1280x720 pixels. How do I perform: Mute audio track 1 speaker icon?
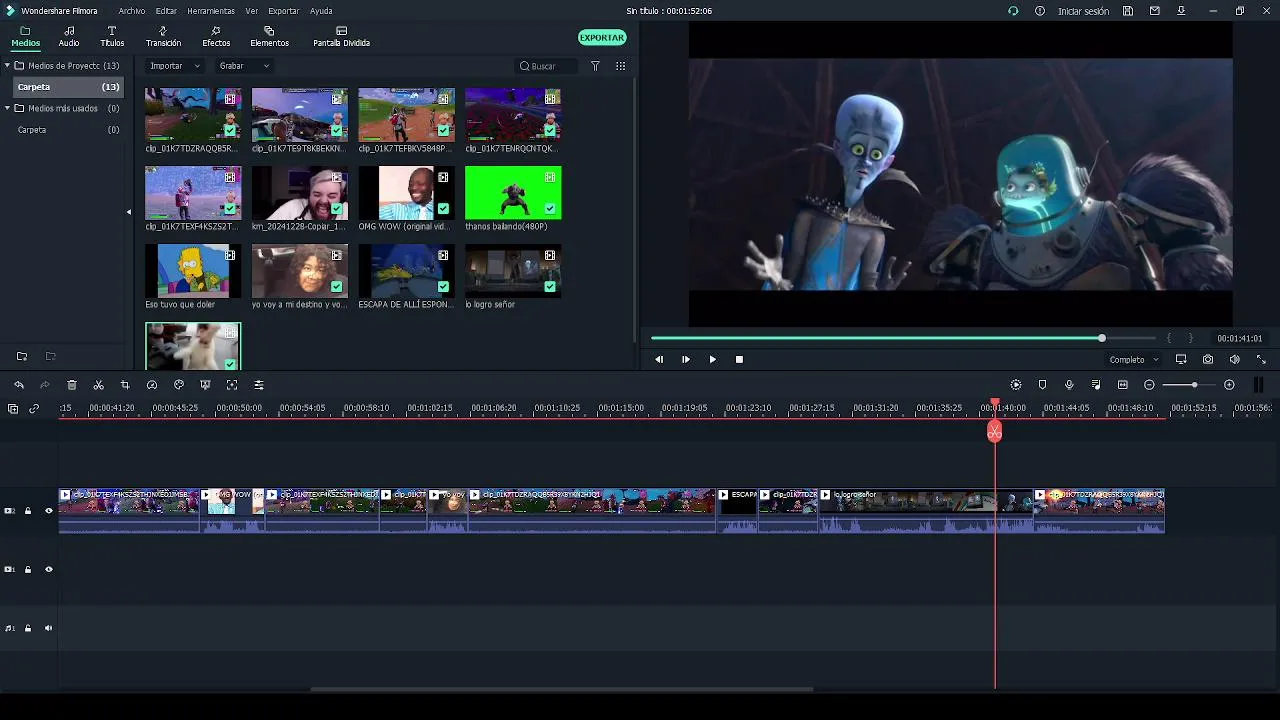click(x=48, y=629)
